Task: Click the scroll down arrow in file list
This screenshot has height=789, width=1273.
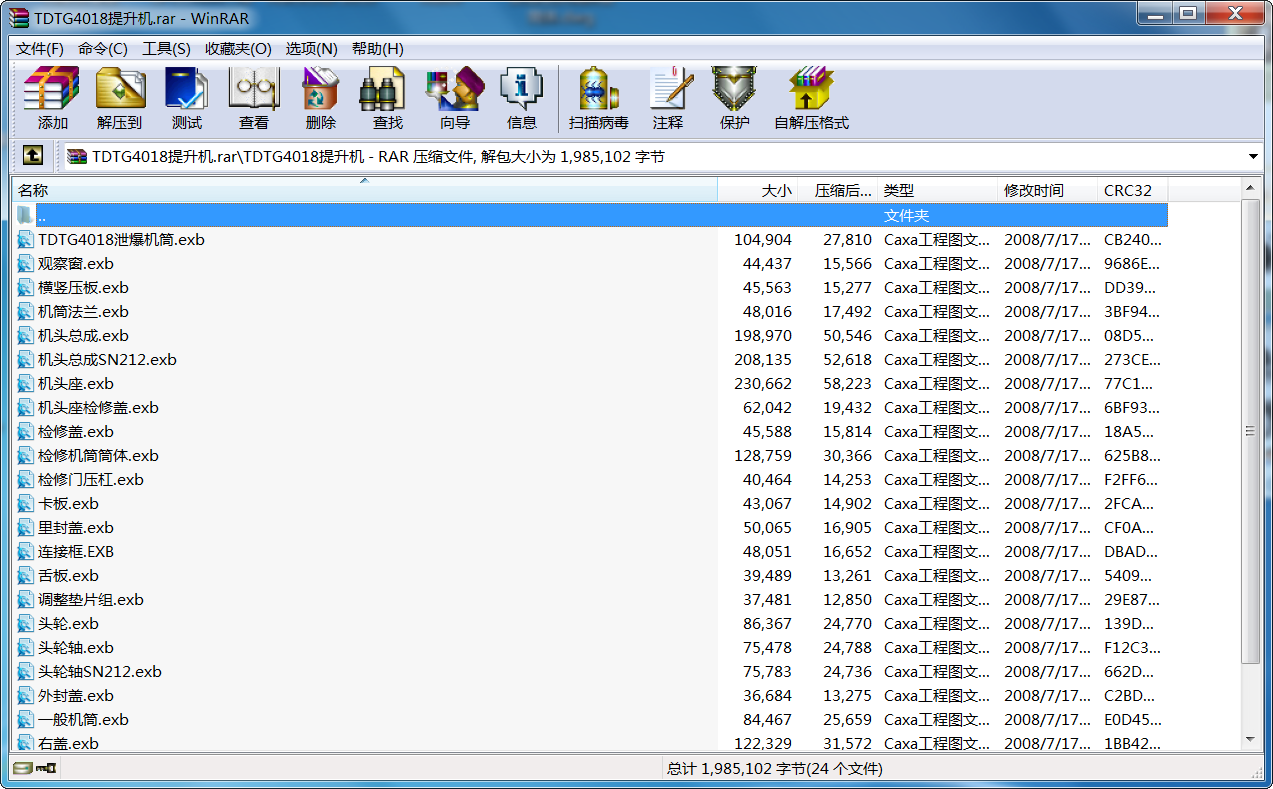Action: (1250, 739)
